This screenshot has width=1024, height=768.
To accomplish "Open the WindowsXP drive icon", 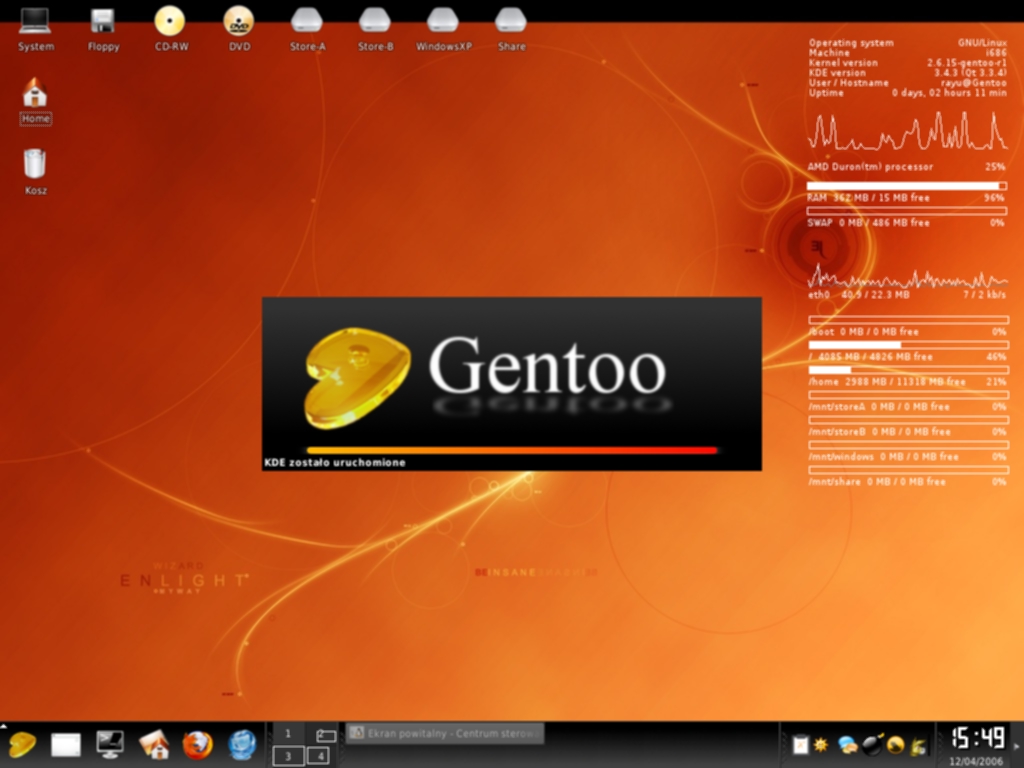I will tap(443, 29).
